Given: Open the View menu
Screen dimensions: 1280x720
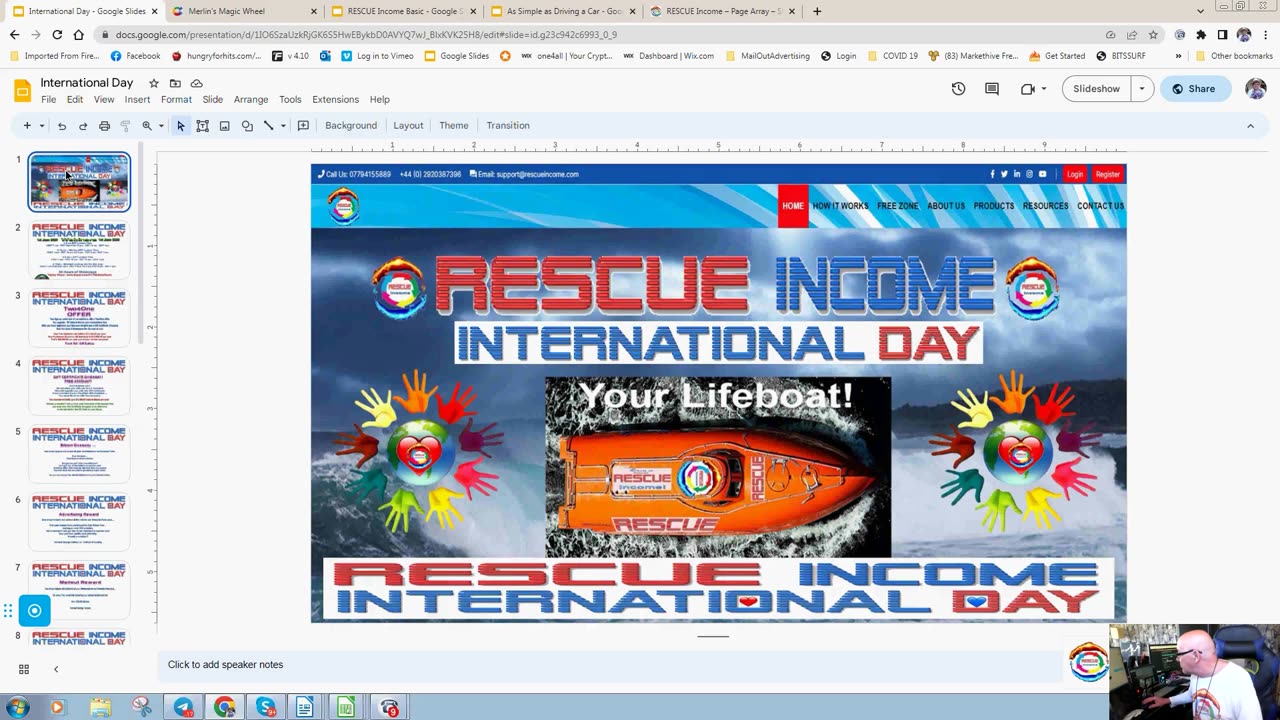Looking at the screenshot, I should [x=104, y=100].
